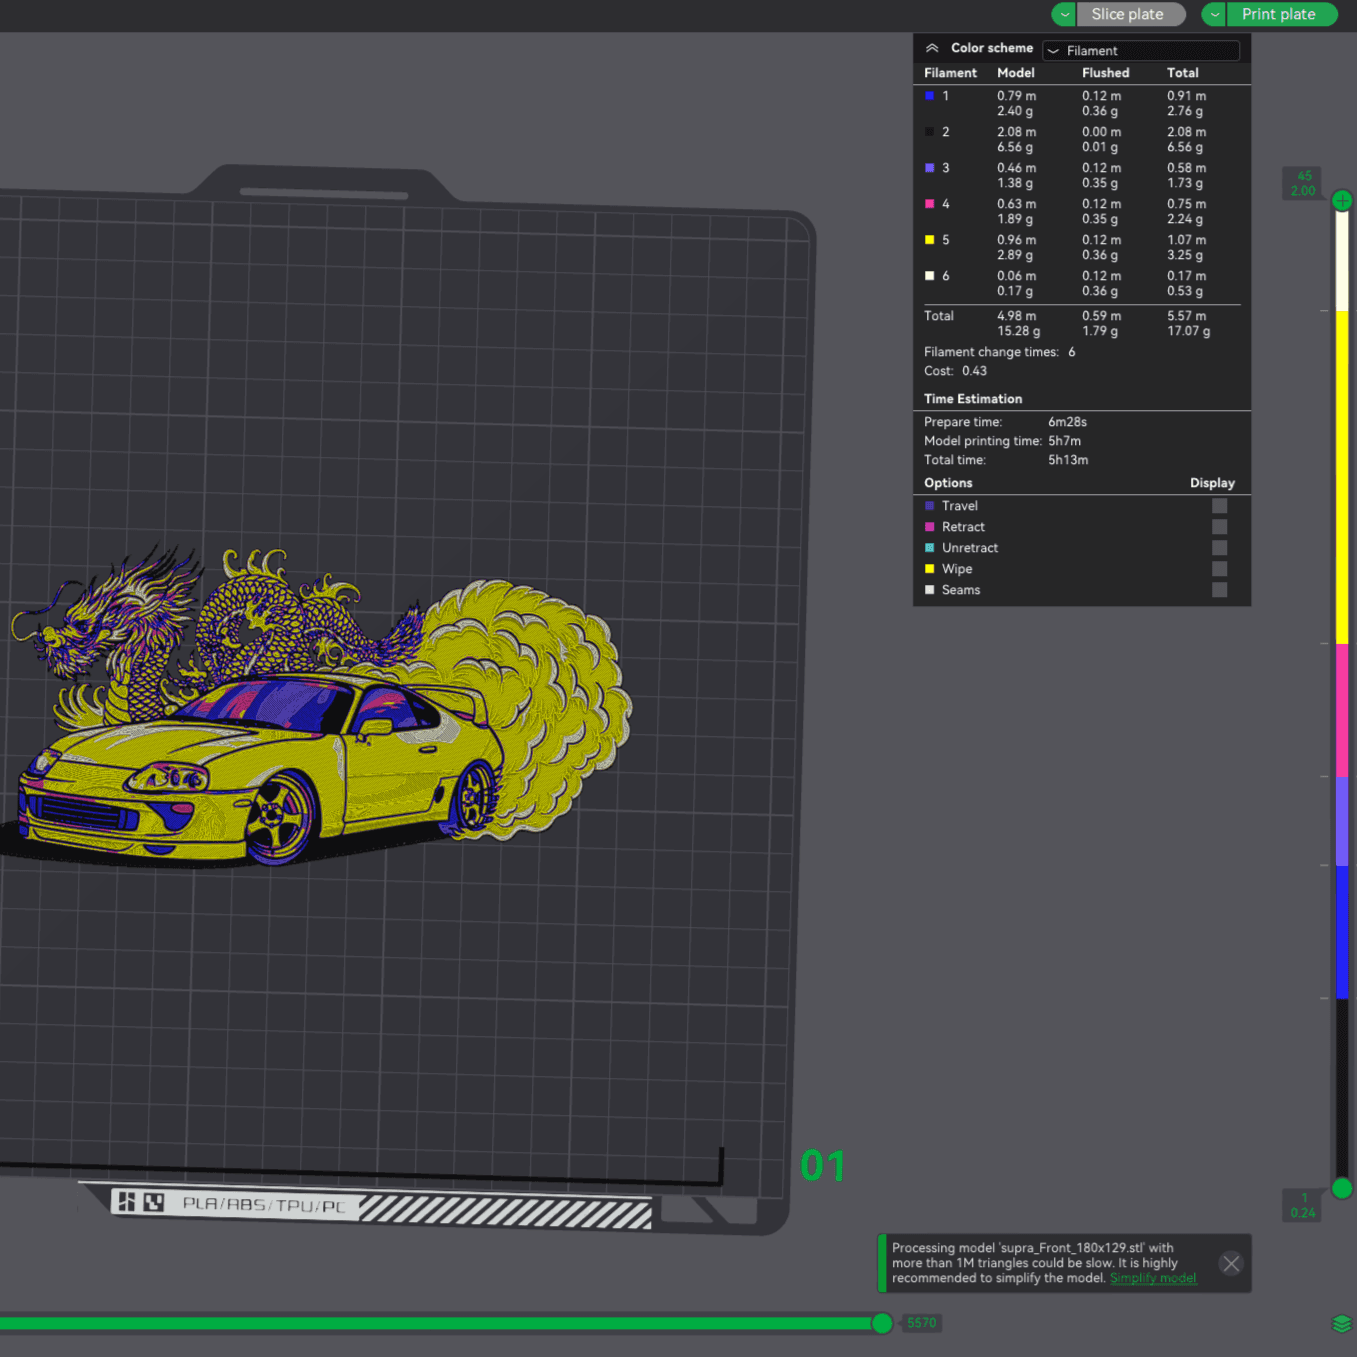This screenshot has width=1357, height=1357.
Task: Click the horizontal move slider handle
Action: (882, 1323)
